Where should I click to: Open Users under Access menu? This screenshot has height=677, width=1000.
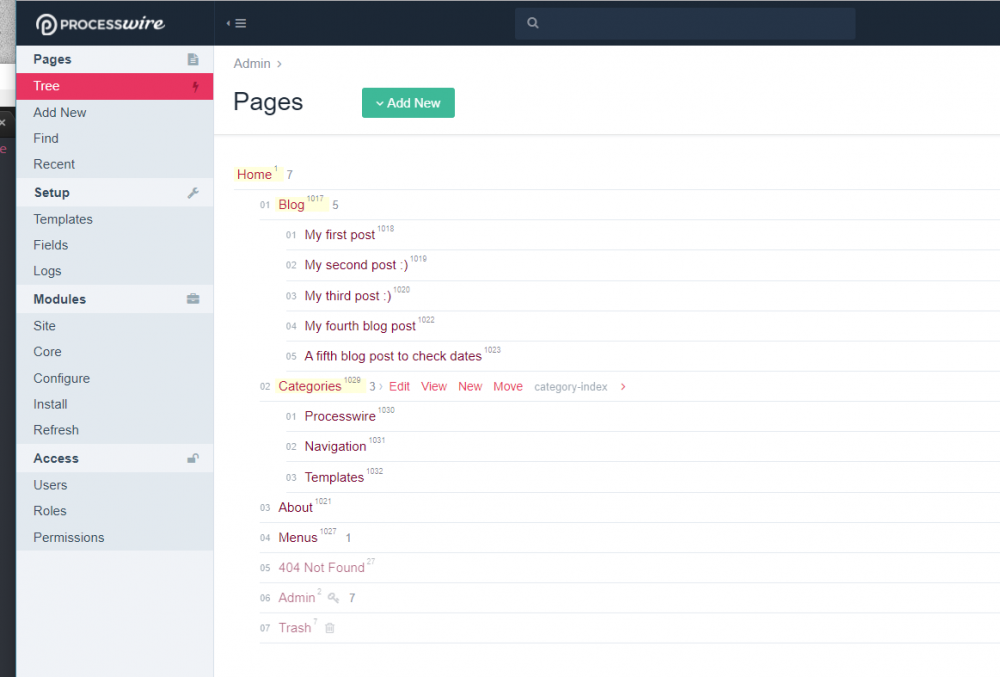click(x=50, y=485)
